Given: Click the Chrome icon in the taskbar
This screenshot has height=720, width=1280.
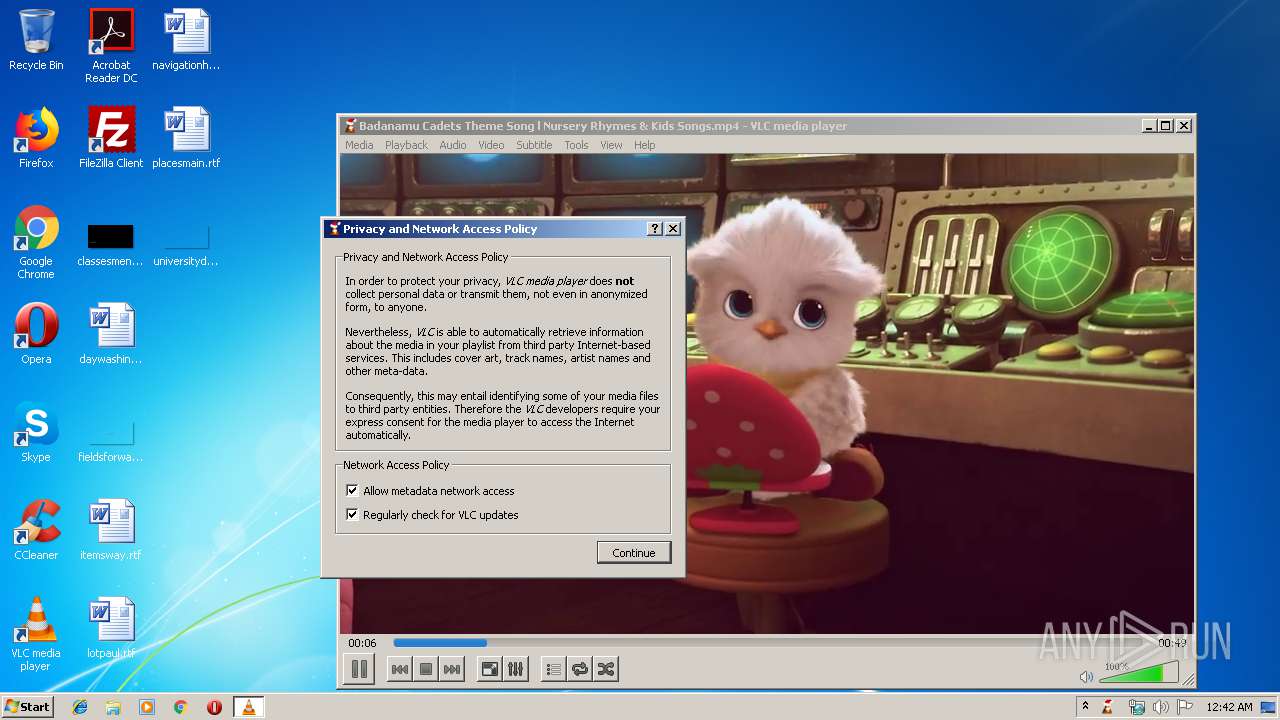Looking at the screenshot, I should coord(181,707).
